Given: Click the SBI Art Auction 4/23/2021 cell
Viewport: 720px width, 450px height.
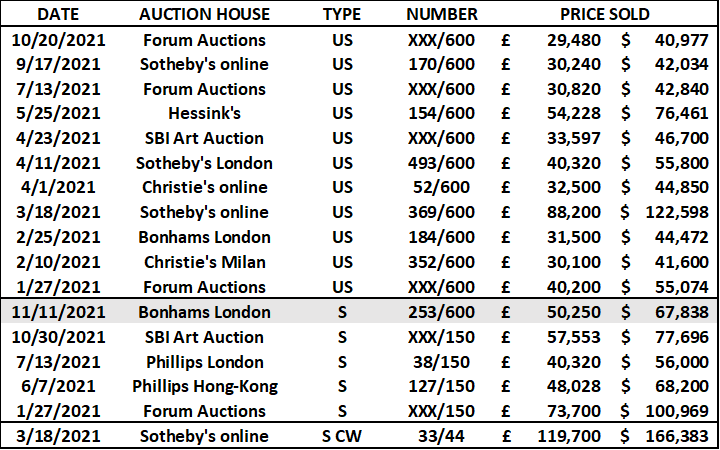Looking at the screenshot, I should [204, 138].
